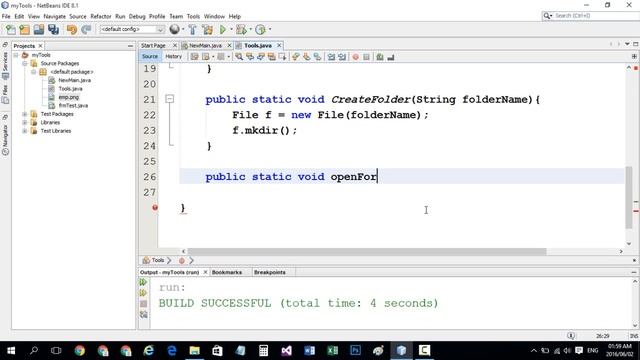Click the New File toolbar icon
This screenshot has width=640, height=360.
tap(11, 29)
